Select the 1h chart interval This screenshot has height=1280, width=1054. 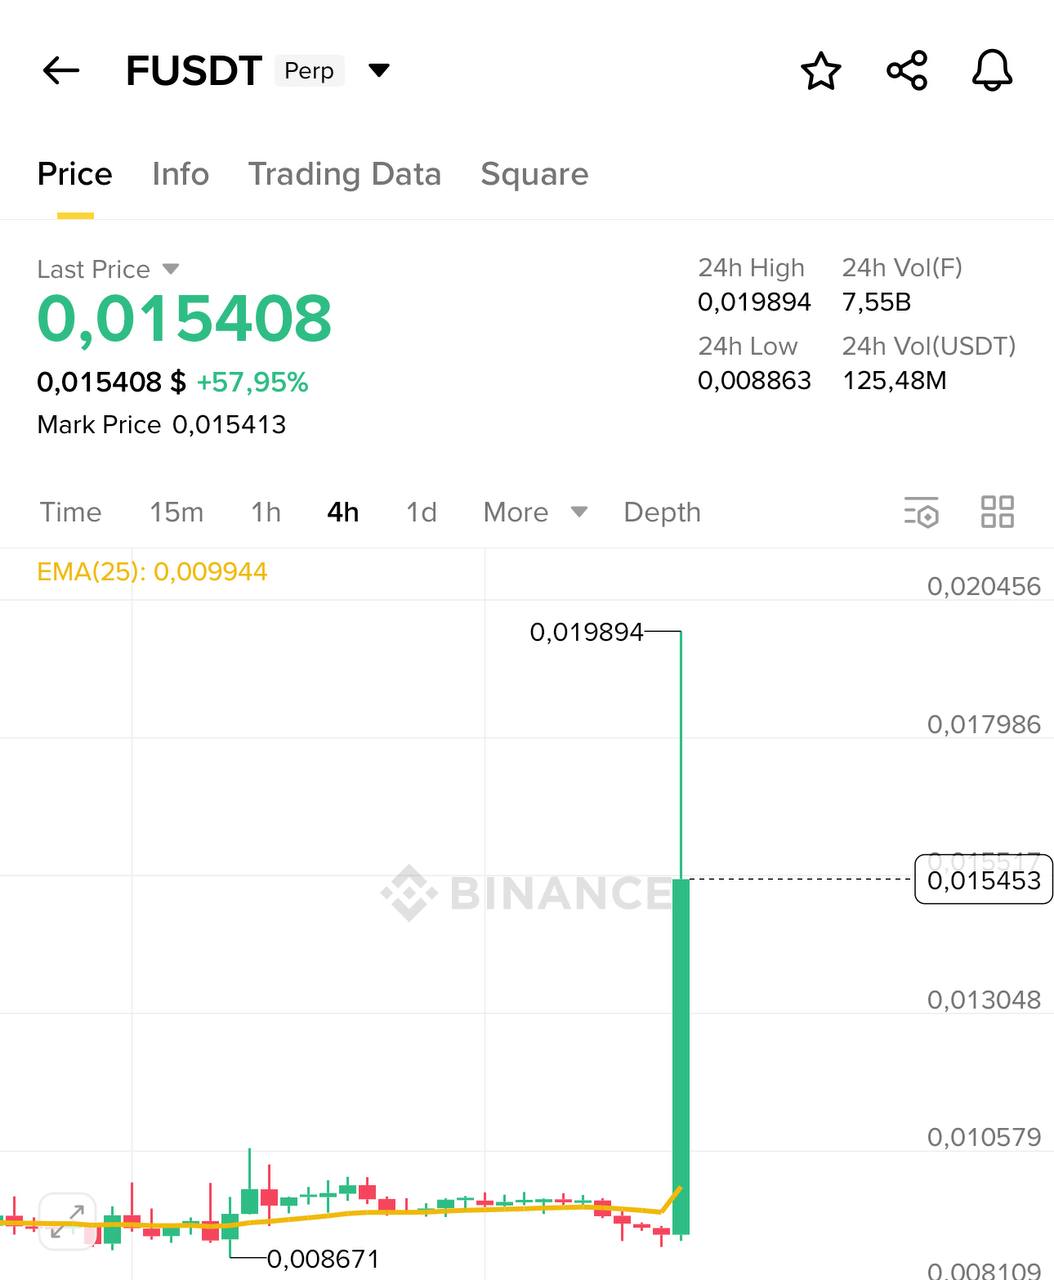tap(265, 512)
